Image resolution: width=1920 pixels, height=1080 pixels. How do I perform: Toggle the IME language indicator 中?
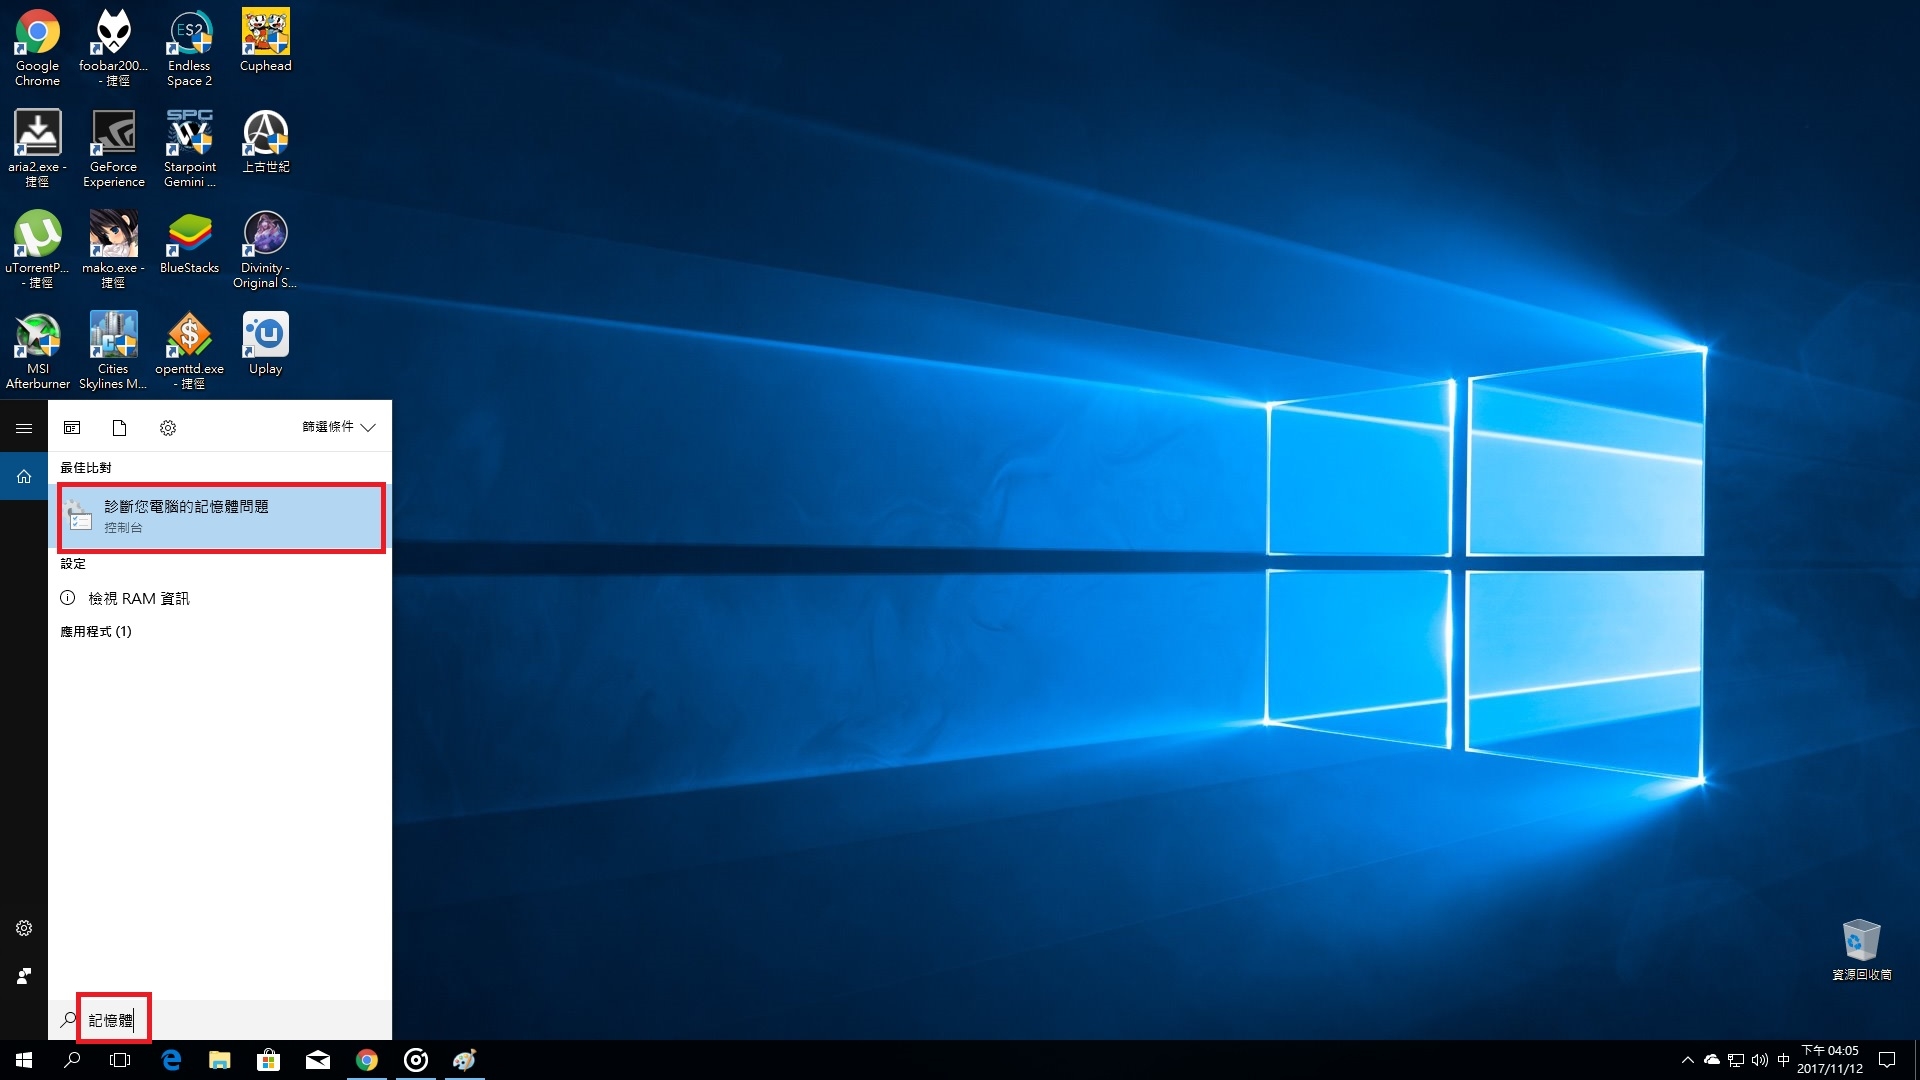[1783, 1060]
